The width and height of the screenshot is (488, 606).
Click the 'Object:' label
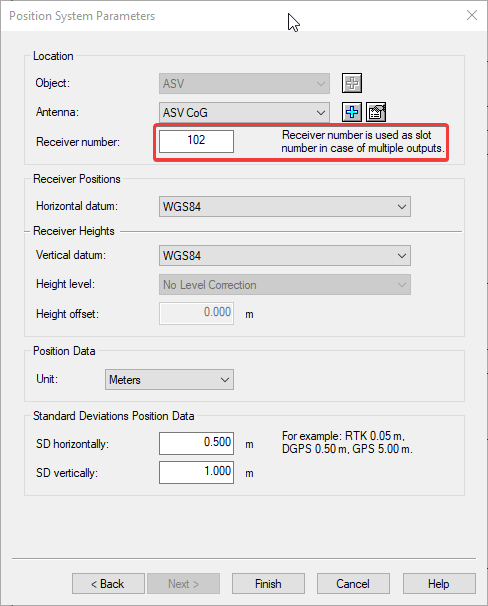53,83
